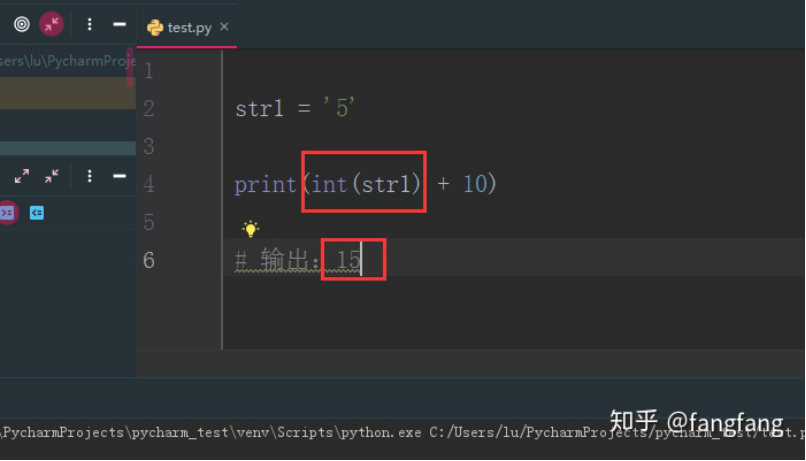Toggle the purple >= filter icon
Screen dimensions: 806x461
[7, 212]
